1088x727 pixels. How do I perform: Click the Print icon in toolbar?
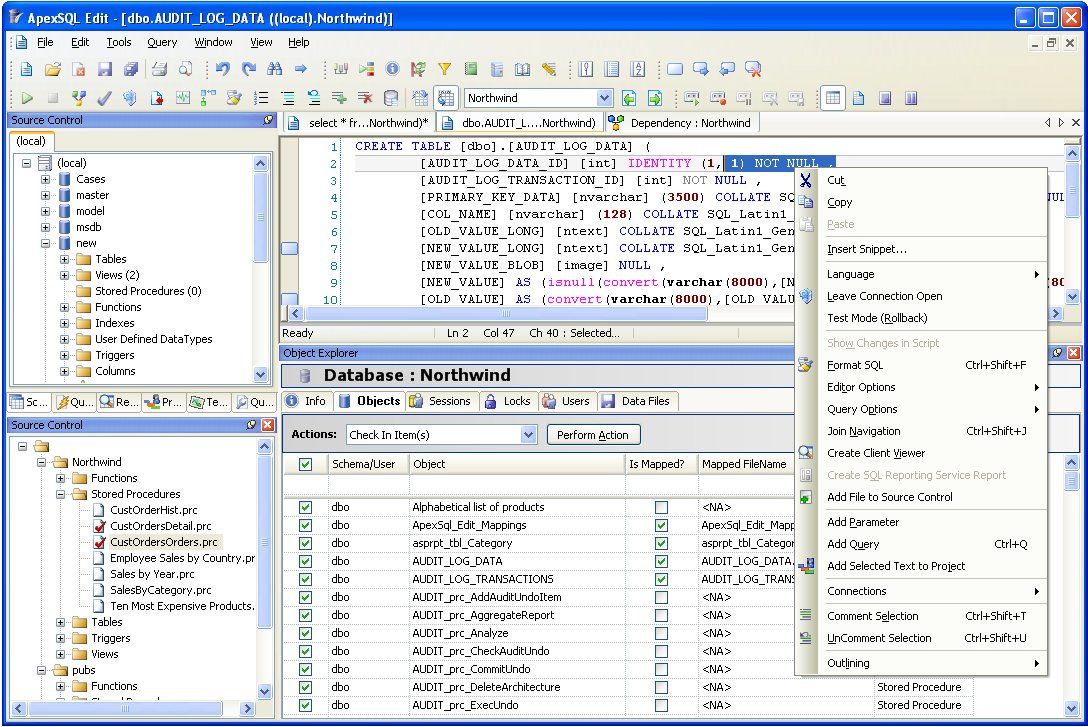(x=159, y=69)
